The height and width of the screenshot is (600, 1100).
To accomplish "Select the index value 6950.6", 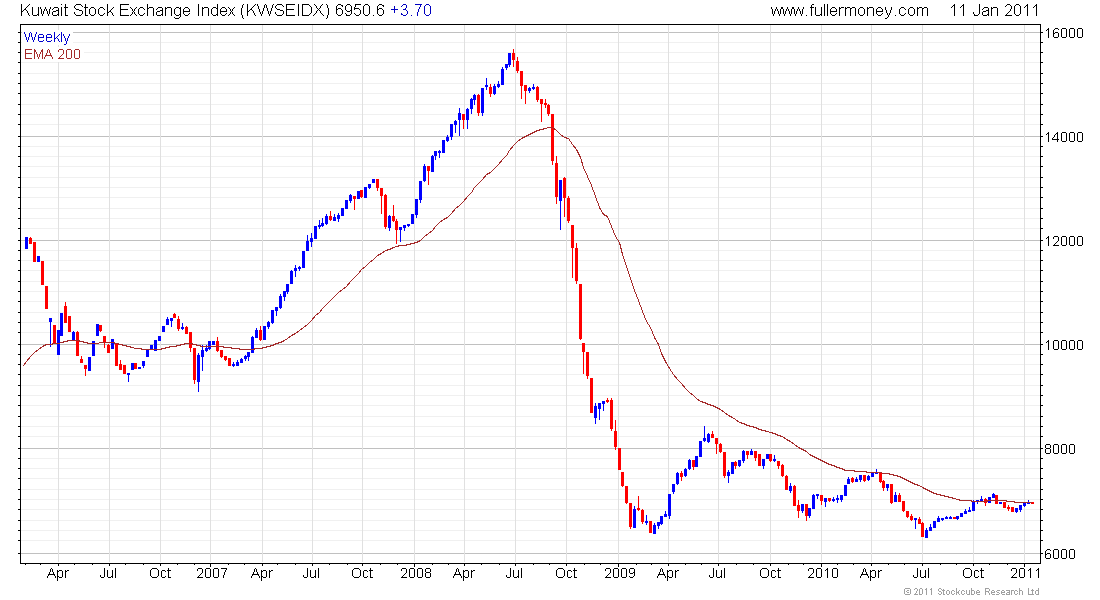I will [360, 11].
